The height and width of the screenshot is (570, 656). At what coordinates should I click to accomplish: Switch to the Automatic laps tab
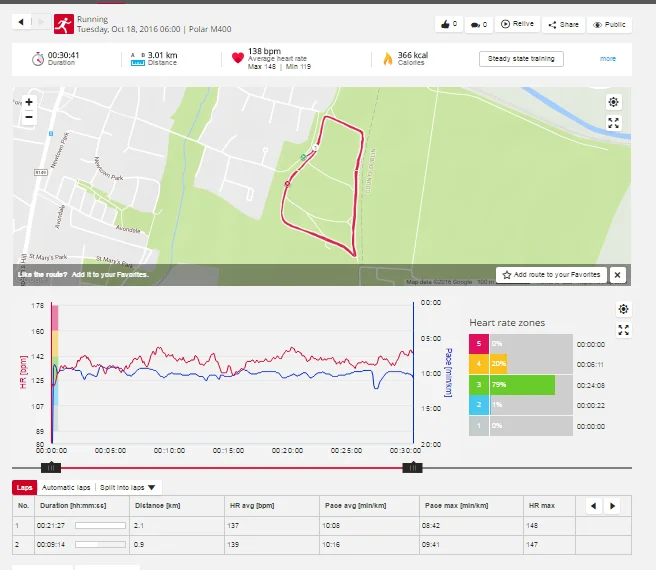click(66, 487)
